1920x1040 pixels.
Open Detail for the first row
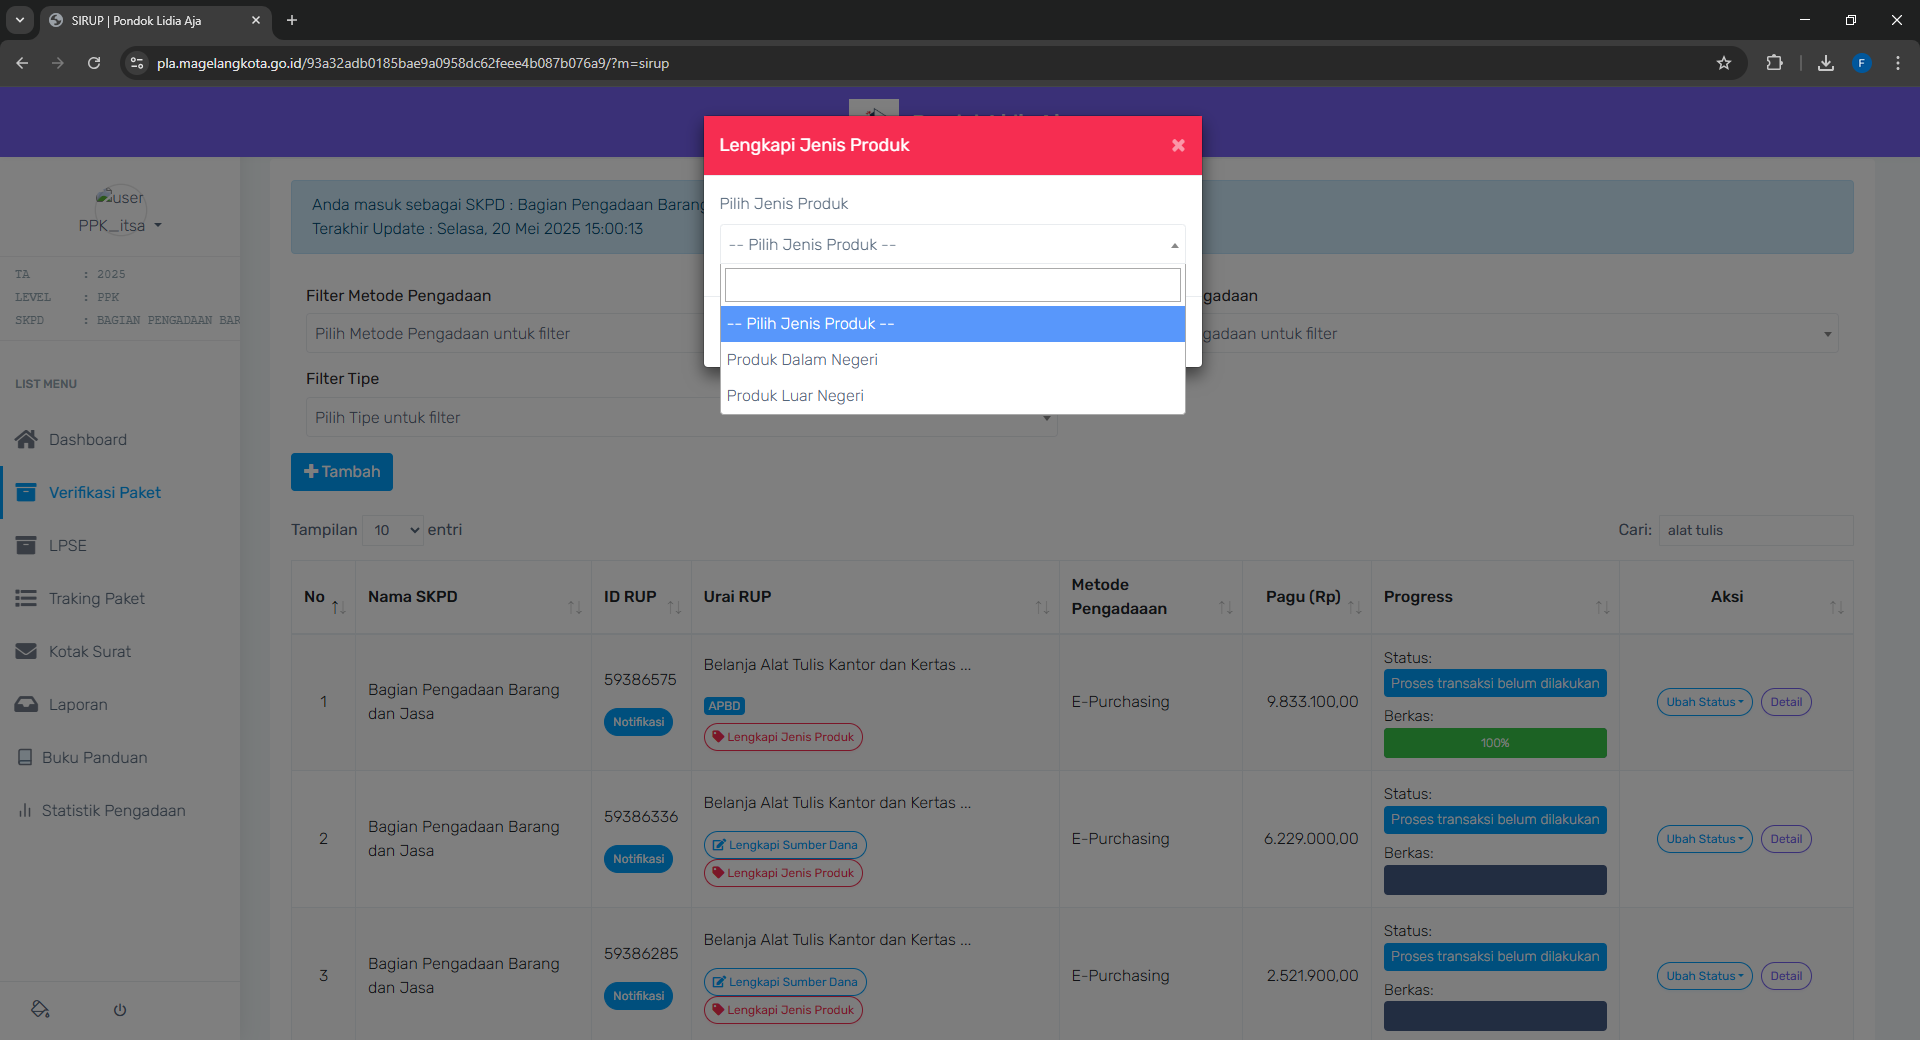[x=1785, y=702]
